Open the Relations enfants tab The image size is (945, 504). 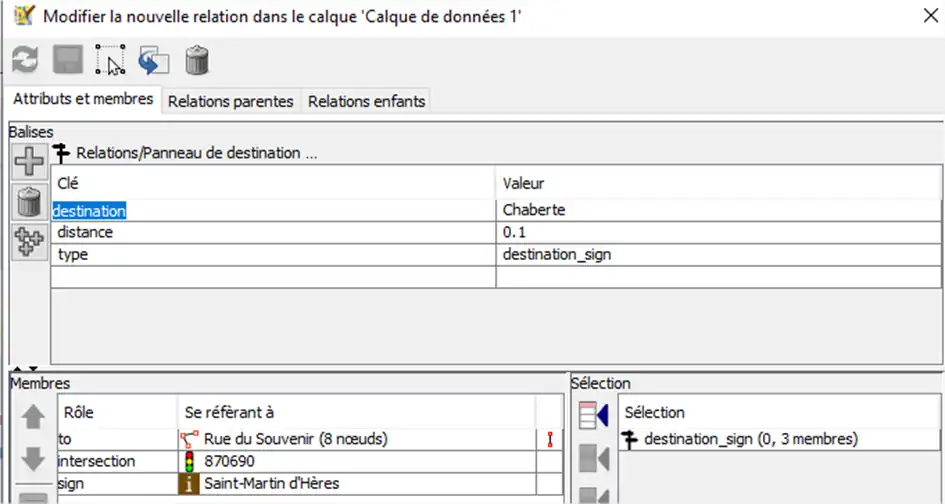[x=366, y=101]
